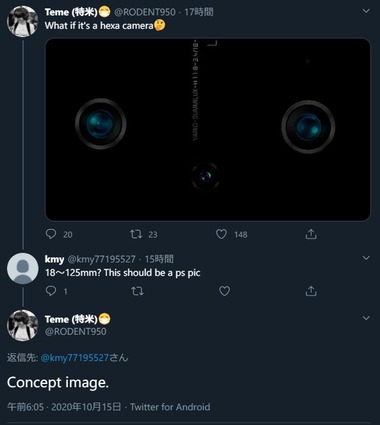Open kmy username in reply tweet

(x=54, y=259)
